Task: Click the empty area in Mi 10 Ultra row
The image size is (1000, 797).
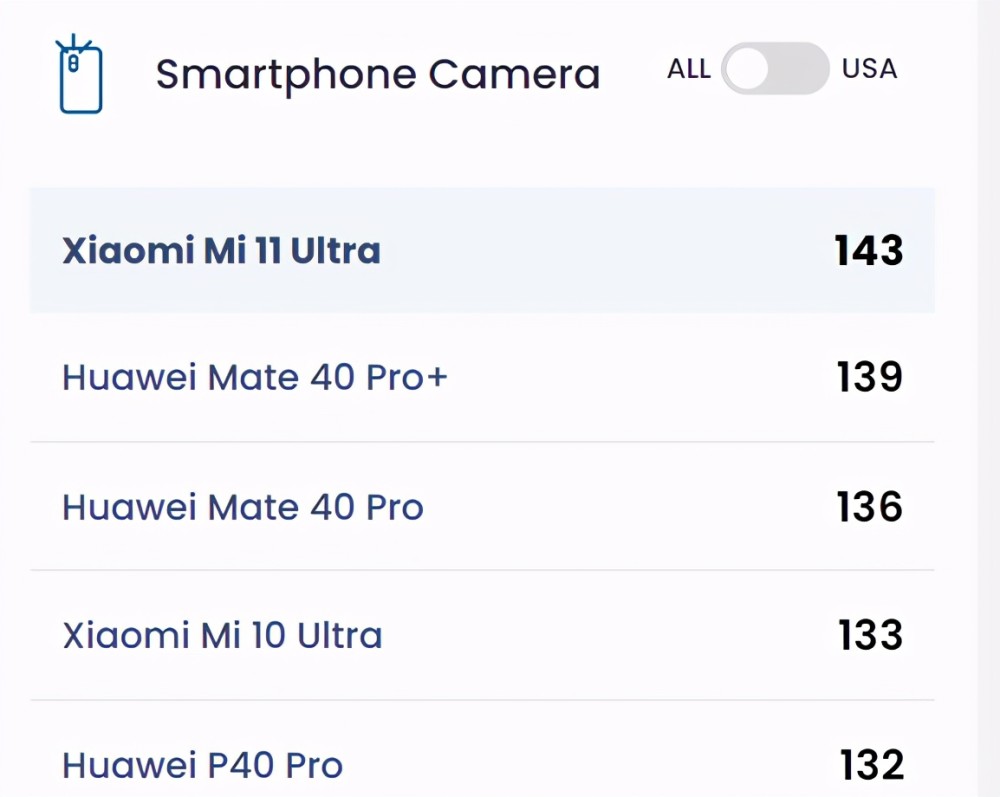Action: 609,636
